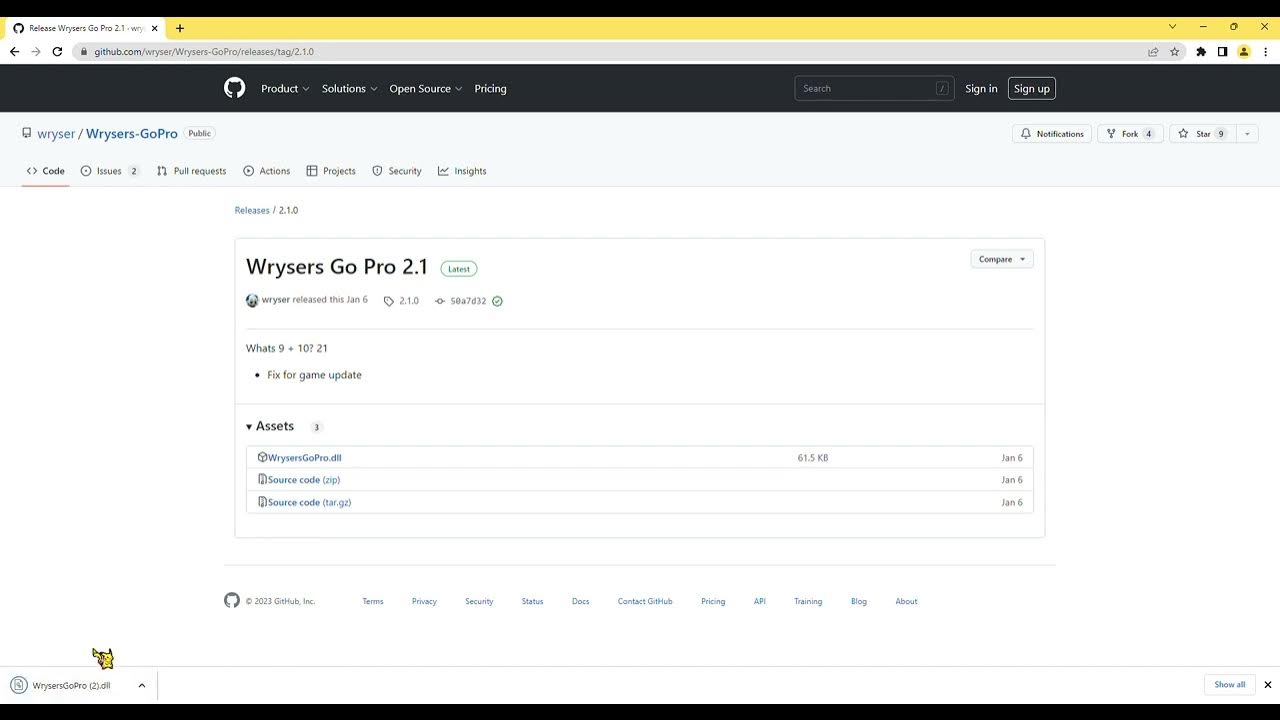Viewport: 1280px width, 720px height.
Task: Open the footer Terms link
Action: coord(373,601)
